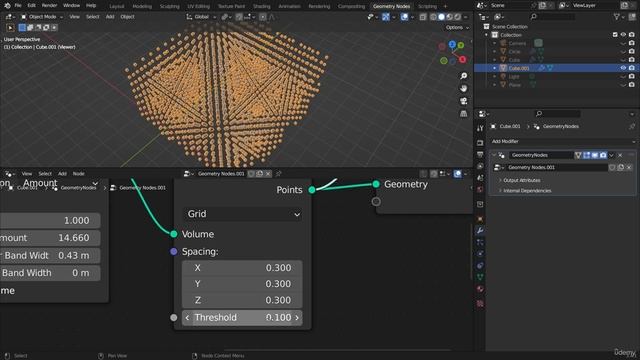The image size is (640, 360).
Task: Toggle Cube.001 visibility eye in outliner
Action: point(623,68)
